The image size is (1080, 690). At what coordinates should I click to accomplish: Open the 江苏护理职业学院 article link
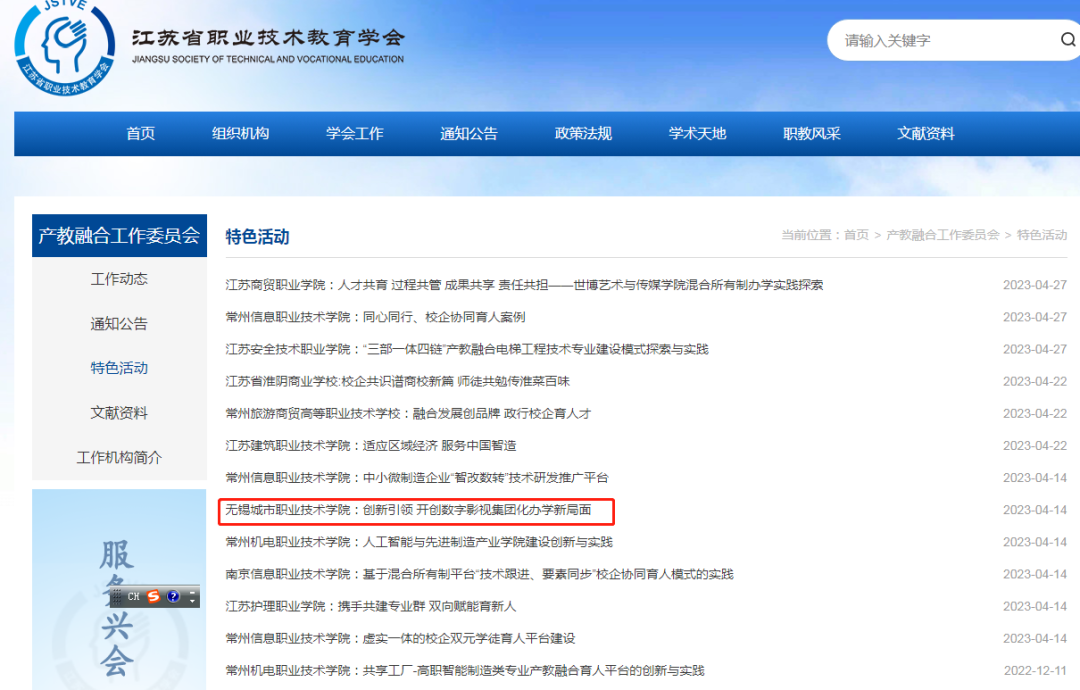[x=371, y=606]
